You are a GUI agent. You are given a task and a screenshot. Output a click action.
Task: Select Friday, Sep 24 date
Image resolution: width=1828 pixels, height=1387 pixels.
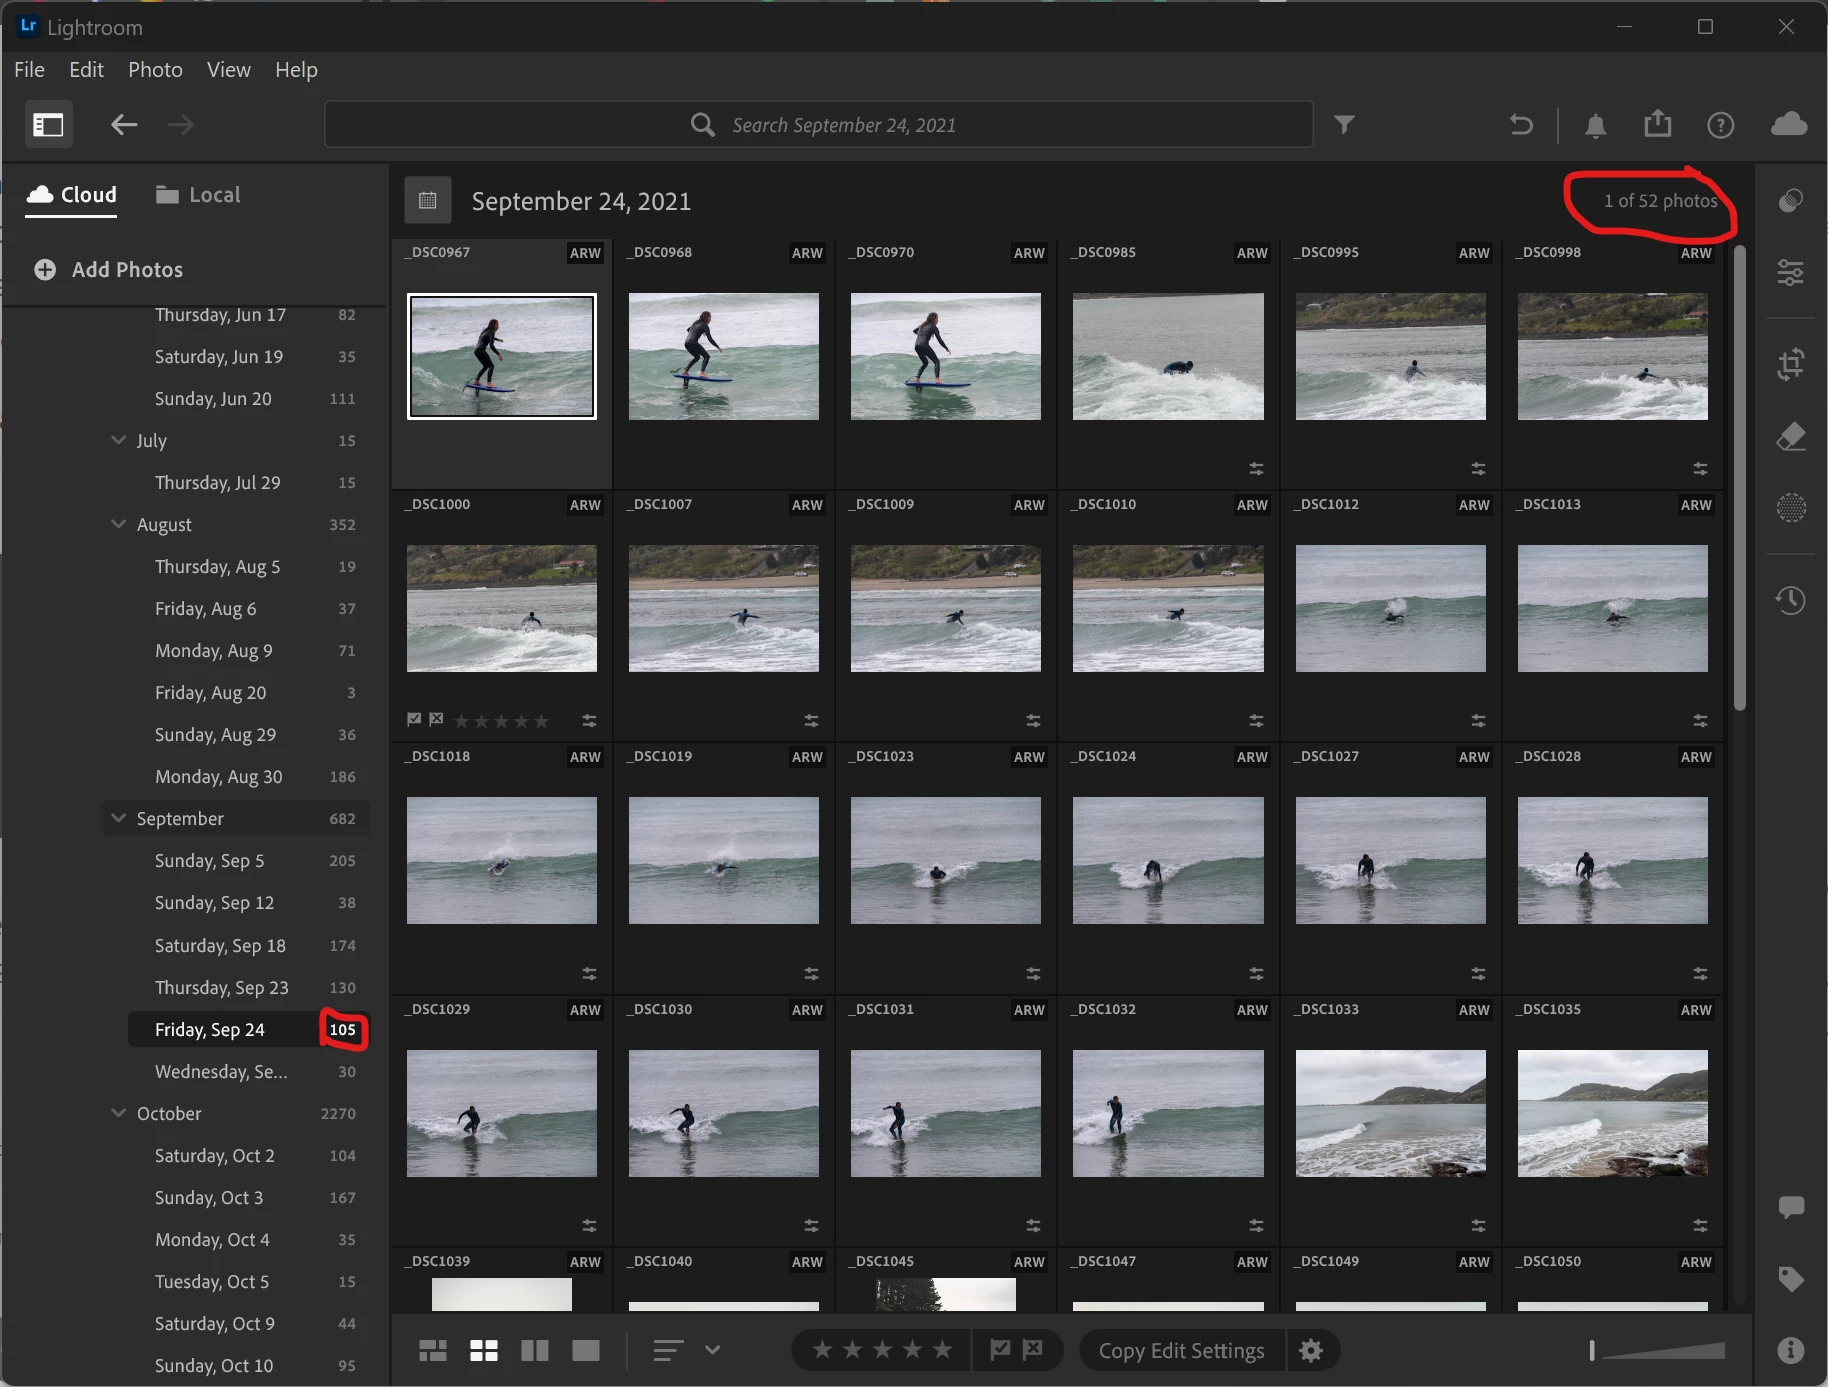[x=249, y=1030]
